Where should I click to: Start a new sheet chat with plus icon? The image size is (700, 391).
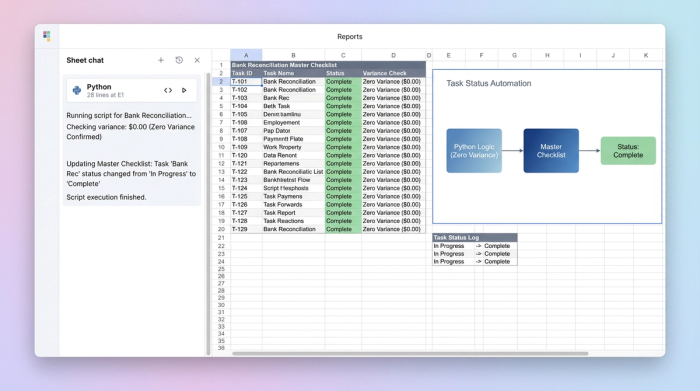(x=161, y=60)
